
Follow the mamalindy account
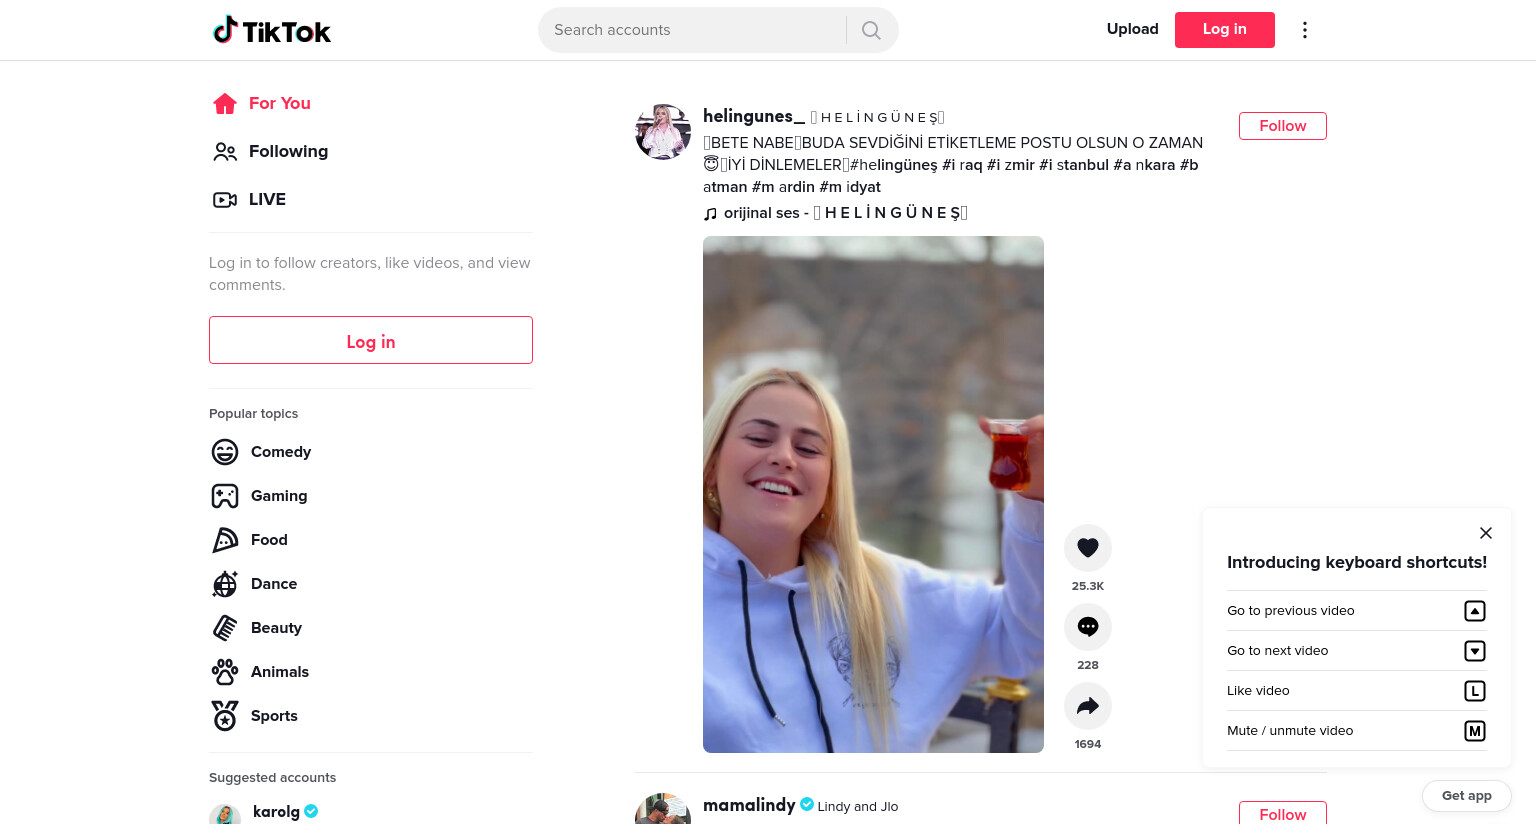click(x=1283, y=813)
